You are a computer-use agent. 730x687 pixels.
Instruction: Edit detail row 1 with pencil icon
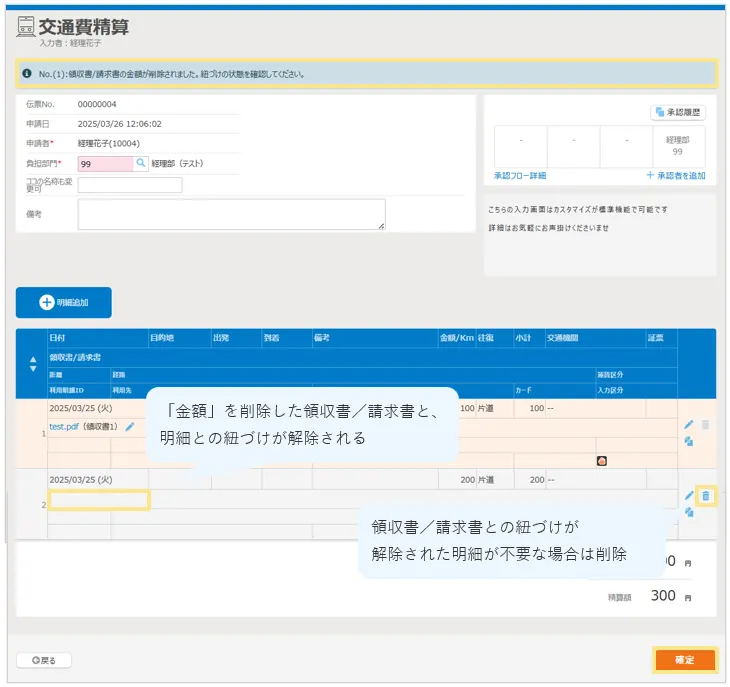pyautogui.click(x=689, y=425)
